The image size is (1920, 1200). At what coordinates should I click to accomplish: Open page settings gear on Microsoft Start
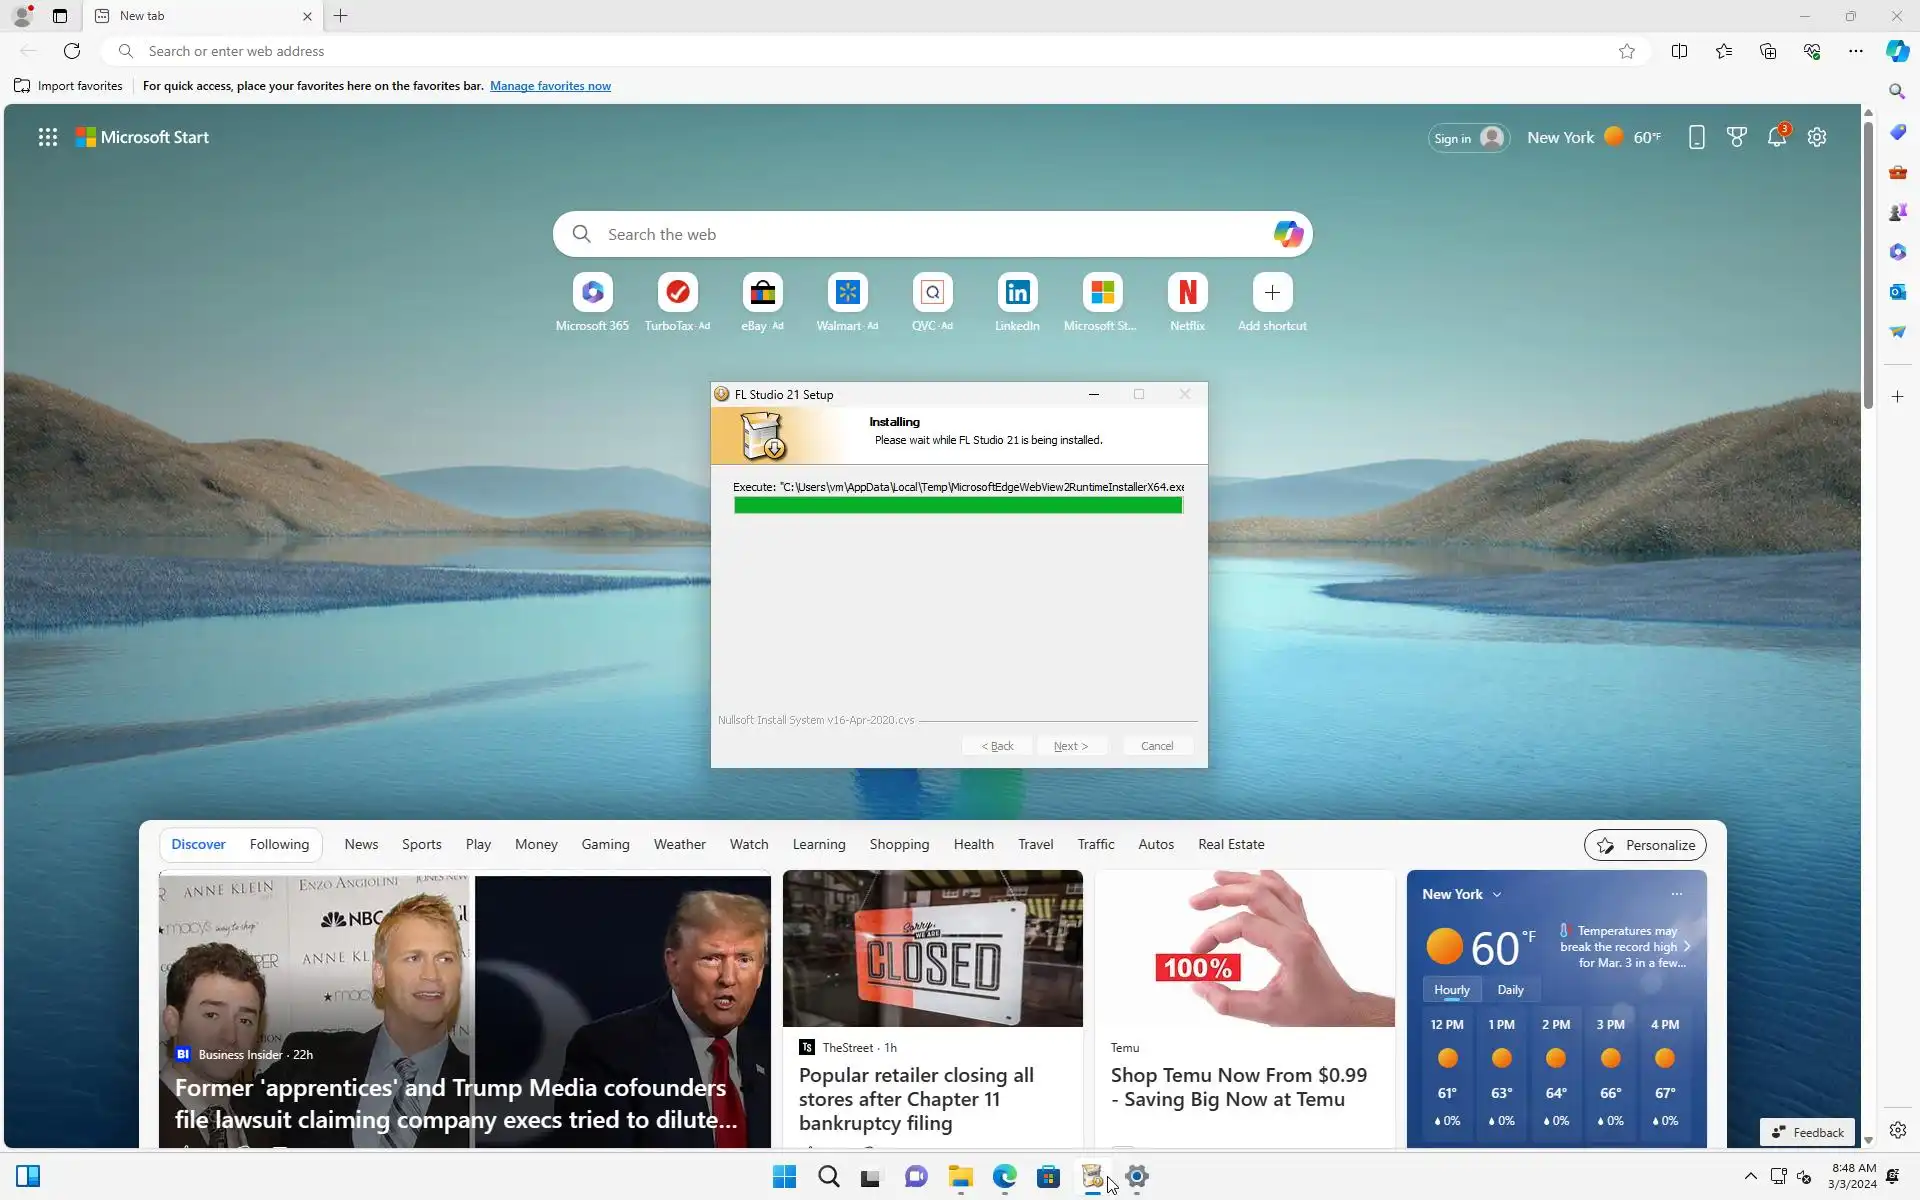click(x=1817, y=138)
